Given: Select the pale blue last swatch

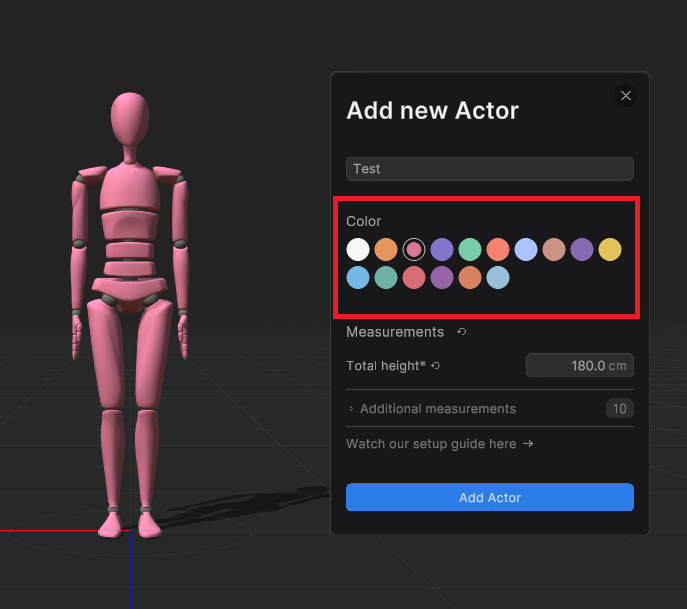Looking at the screenshot, I should [x=498, y=277].
